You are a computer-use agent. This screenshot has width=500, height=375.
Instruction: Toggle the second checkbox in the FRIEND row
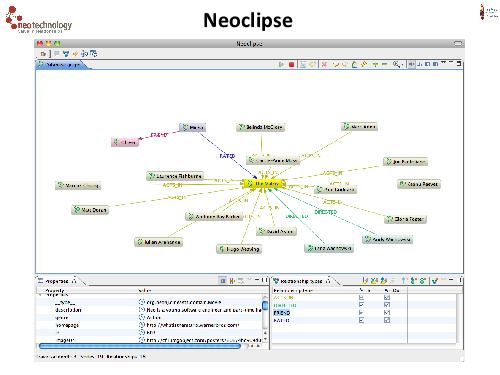click(x=387, y=313)
